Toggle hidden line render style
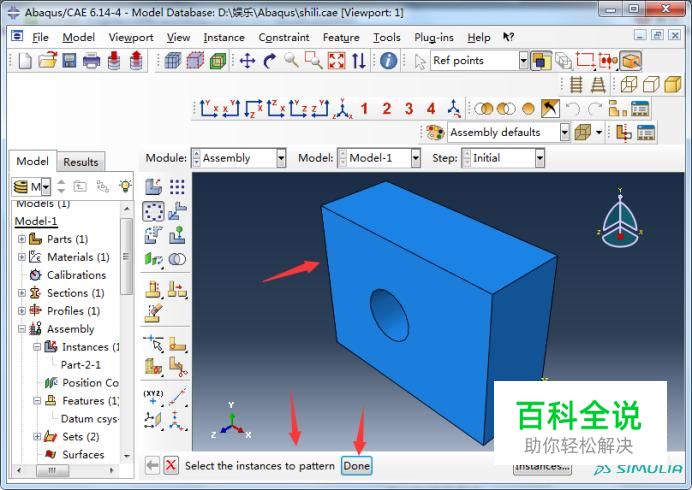Screen dimensions: 692x490 click(x=651, y=84)
